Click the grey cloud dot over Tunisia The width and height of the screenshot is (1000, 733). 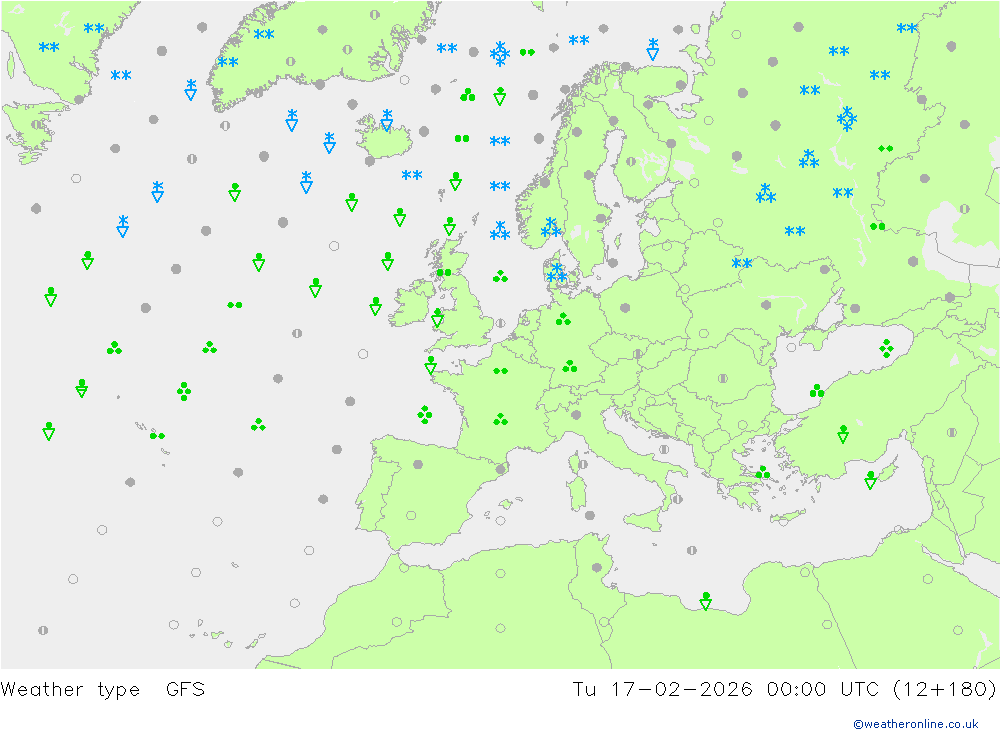597,567
